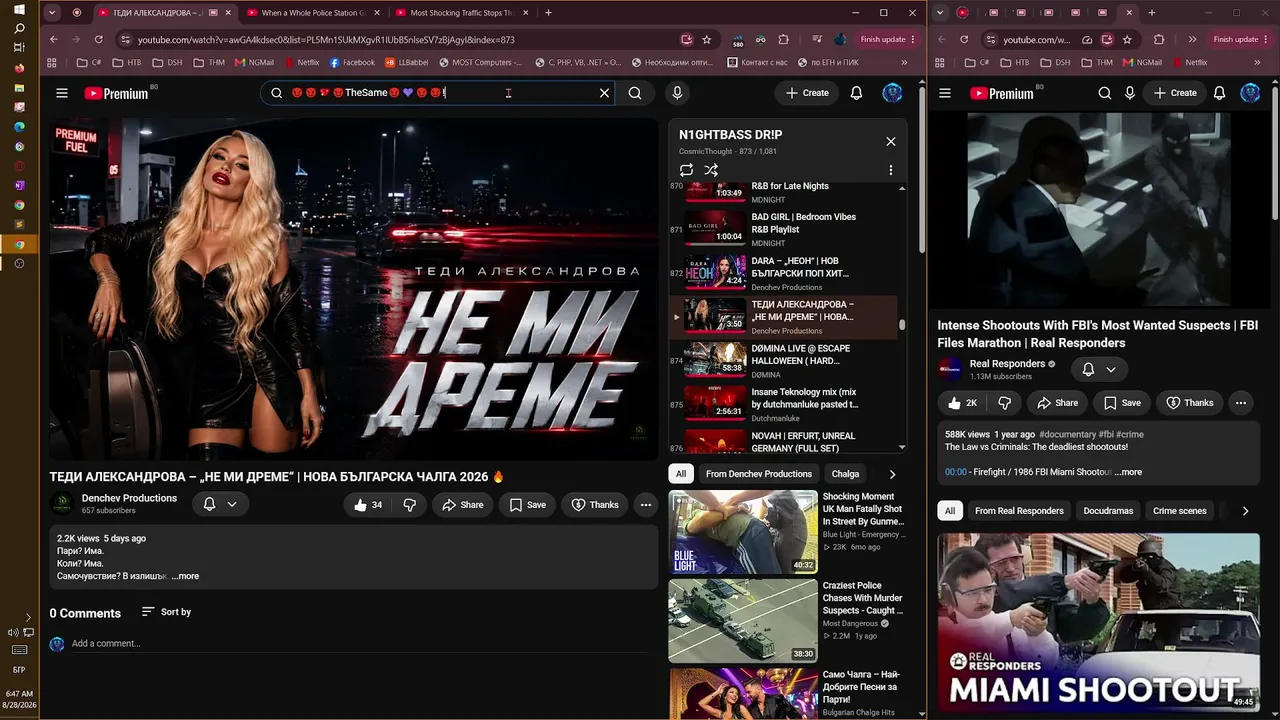Show hidden bookmarks in left browser
Screen dimensions: 1280x720
click(x=904, y=62)
